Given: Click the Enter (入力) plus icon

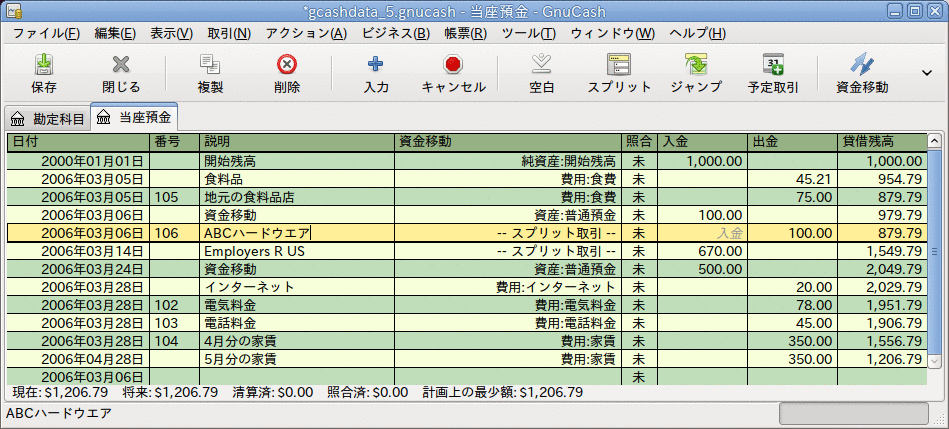Looking at the screenshot, I should 376,66.
